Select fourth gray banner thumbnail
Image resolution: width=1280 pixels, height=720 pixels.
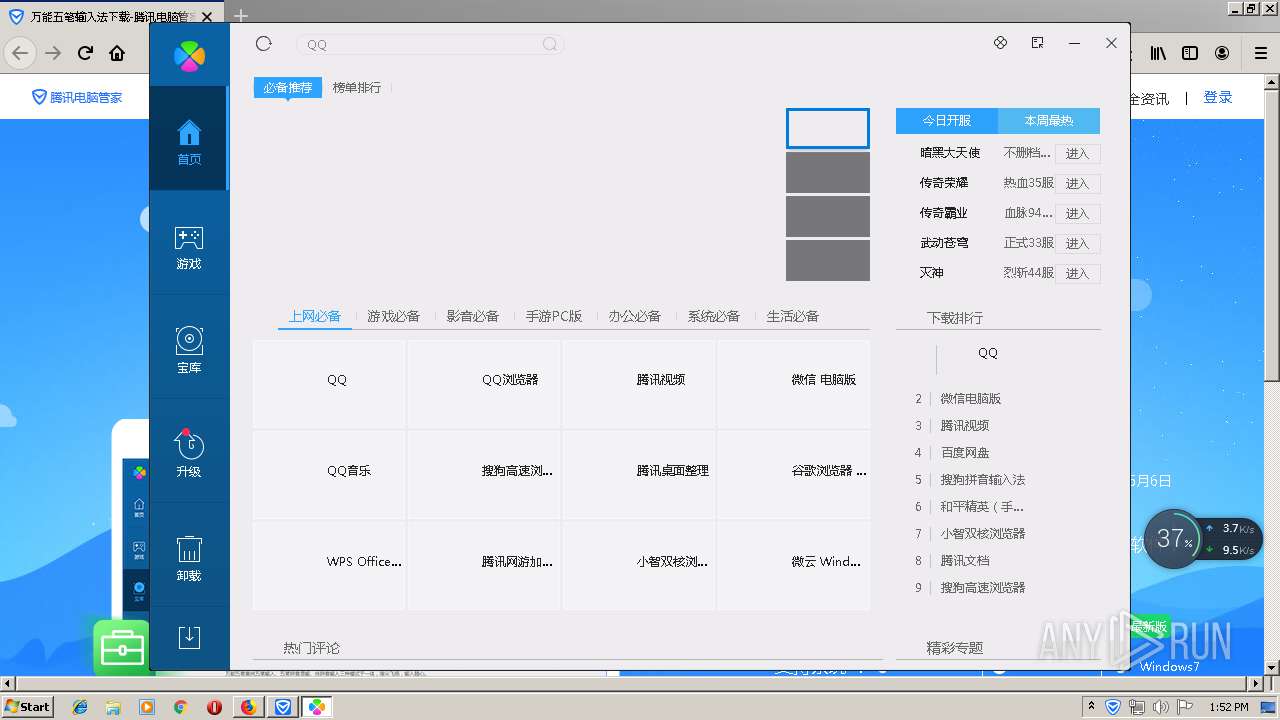pyautogui.click(x=828, y=261)
